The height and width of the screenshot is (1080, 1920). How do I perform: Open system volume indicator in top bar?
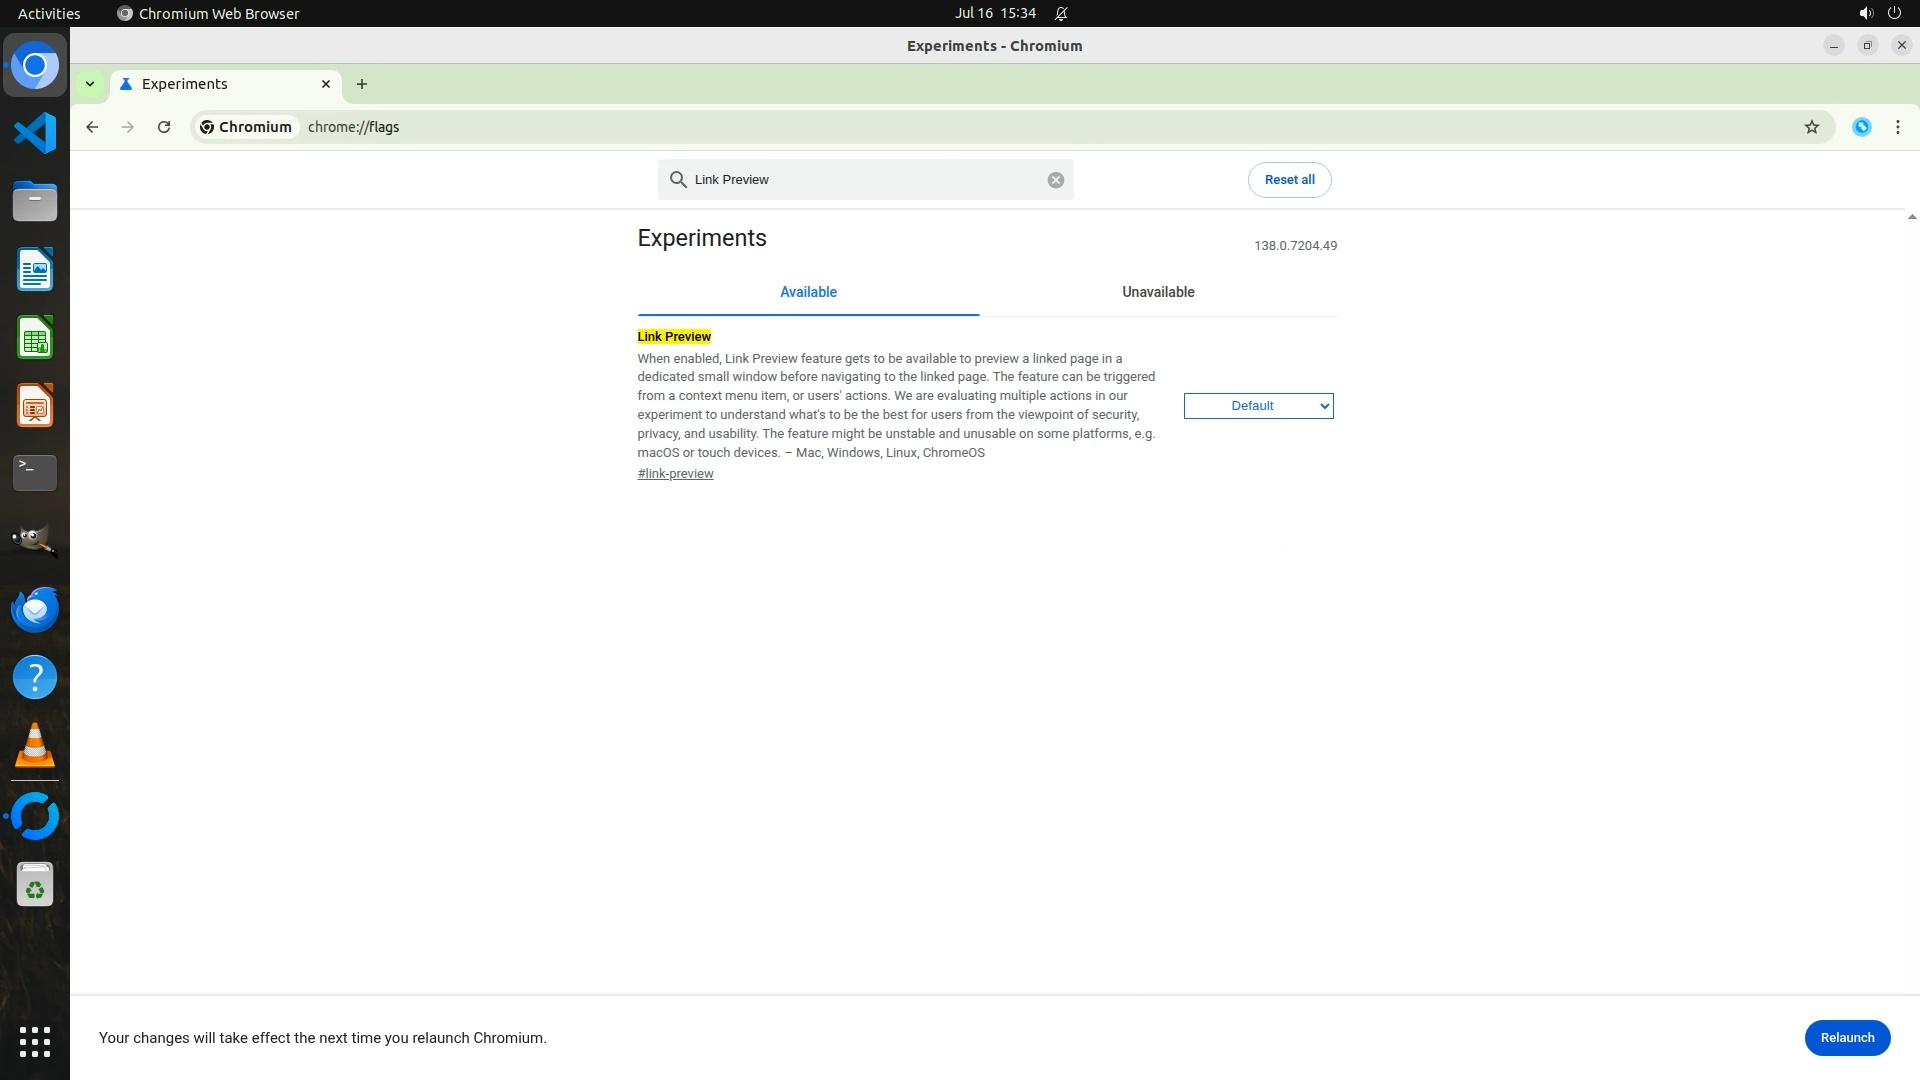coord(1865,13)
